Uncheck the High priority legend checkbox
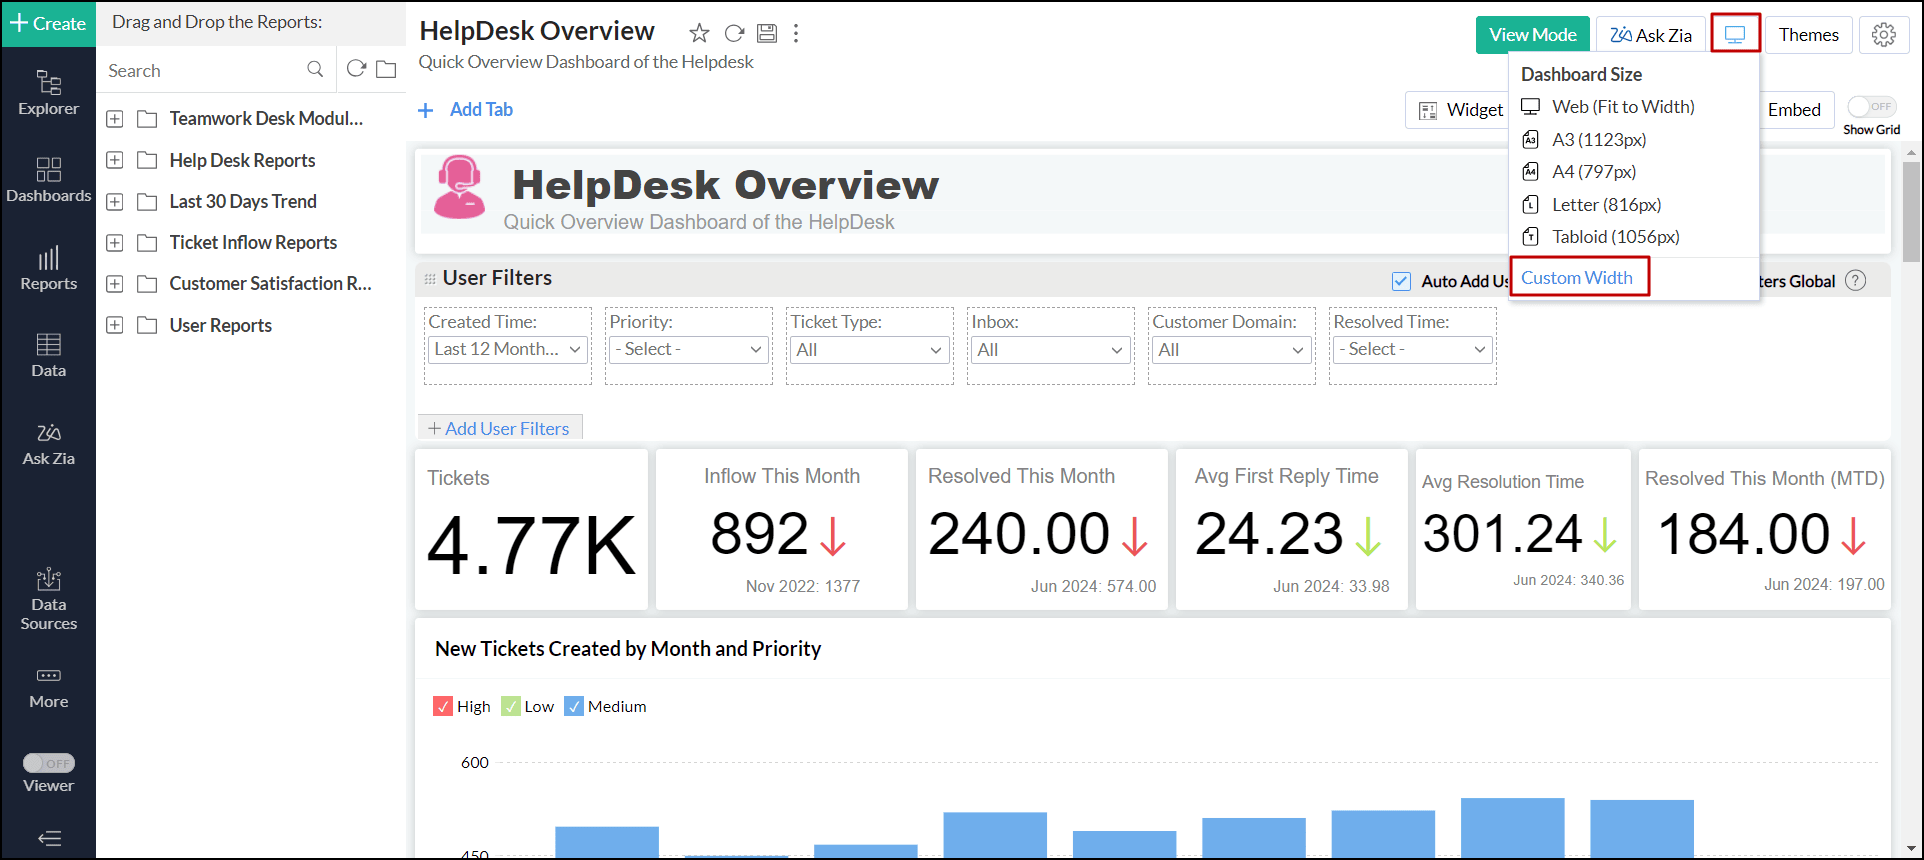The width and height of the screenshot is (1924, 860). coord(443,706)
